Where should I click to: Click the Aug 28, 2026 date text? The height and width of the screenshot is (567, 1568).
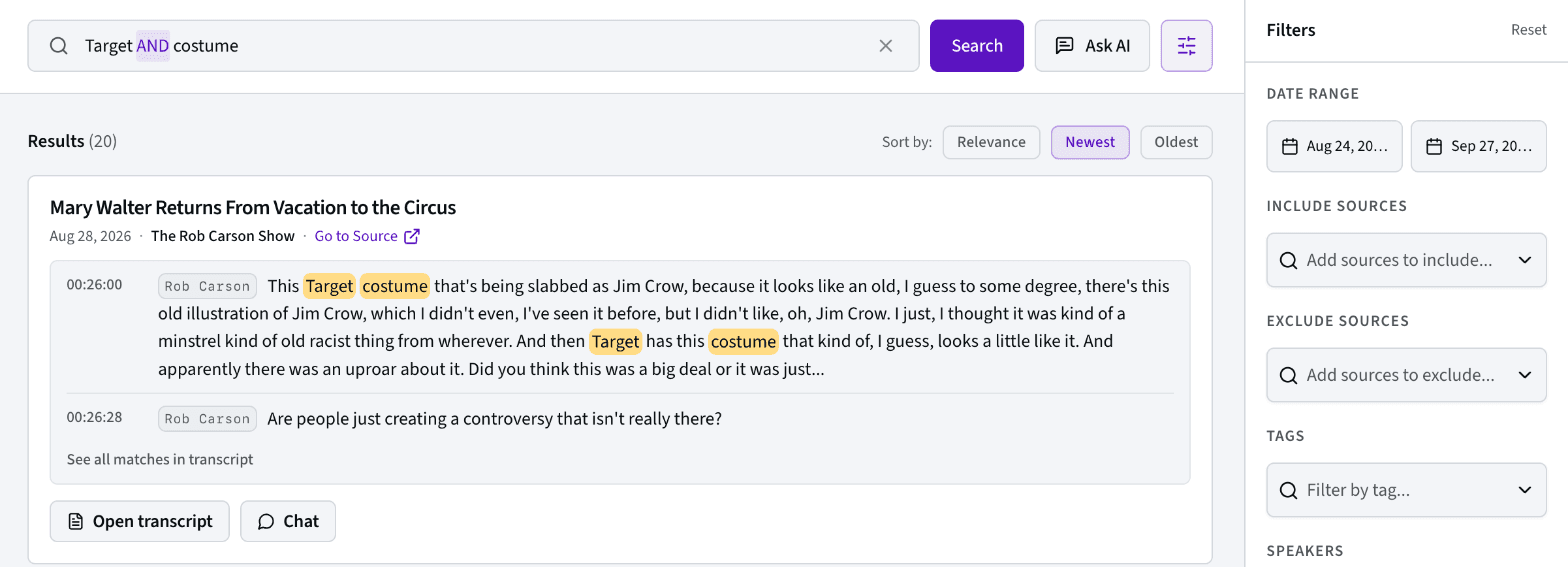(91, 236)
